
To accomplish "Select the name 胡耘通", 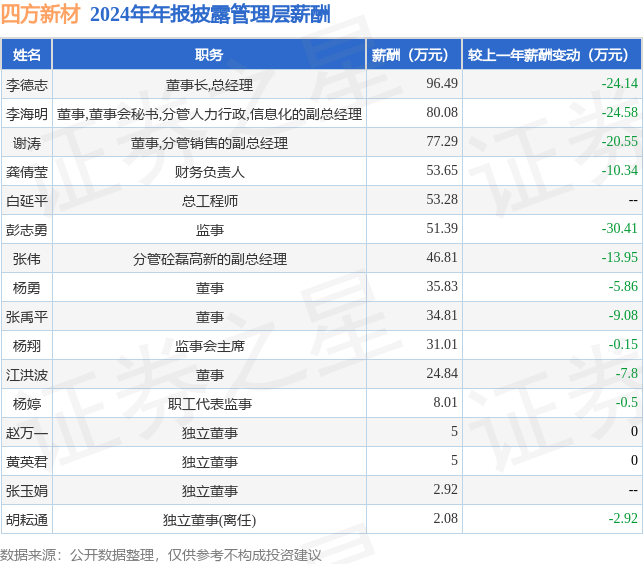I will coord(27,520).
